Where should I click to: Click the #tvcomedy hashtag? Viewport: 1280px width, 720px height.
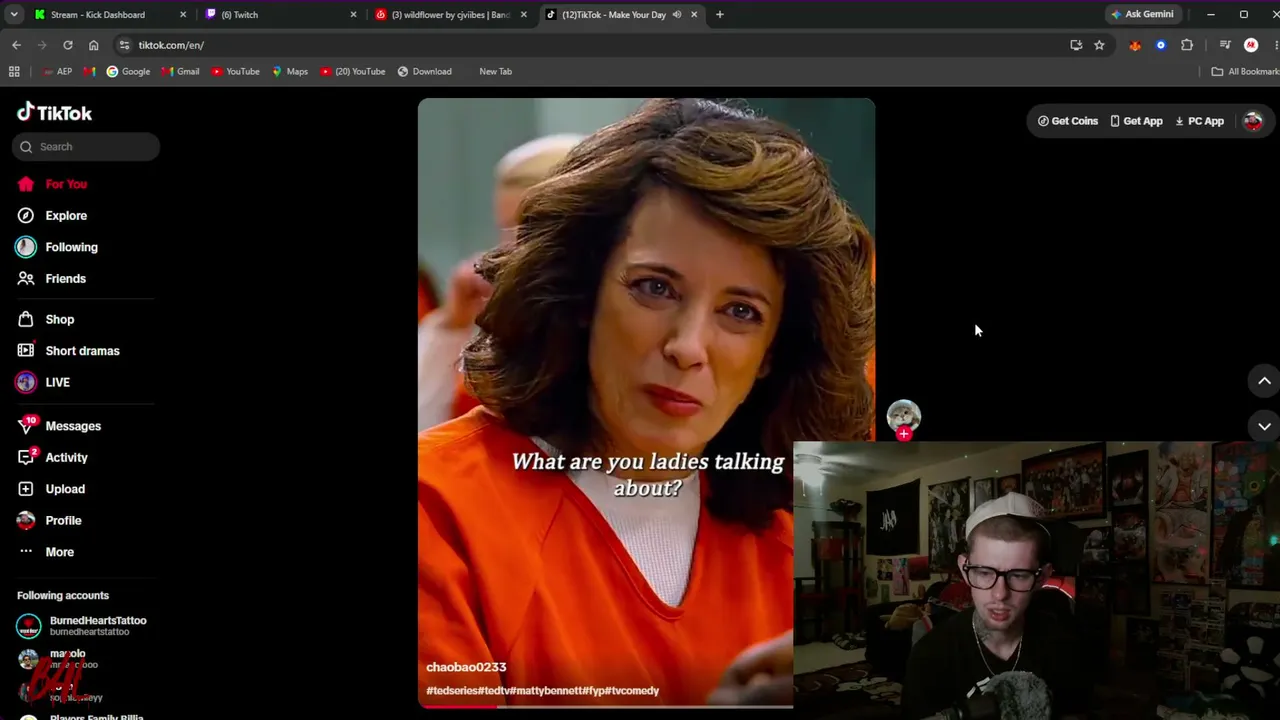coord(632,691)
